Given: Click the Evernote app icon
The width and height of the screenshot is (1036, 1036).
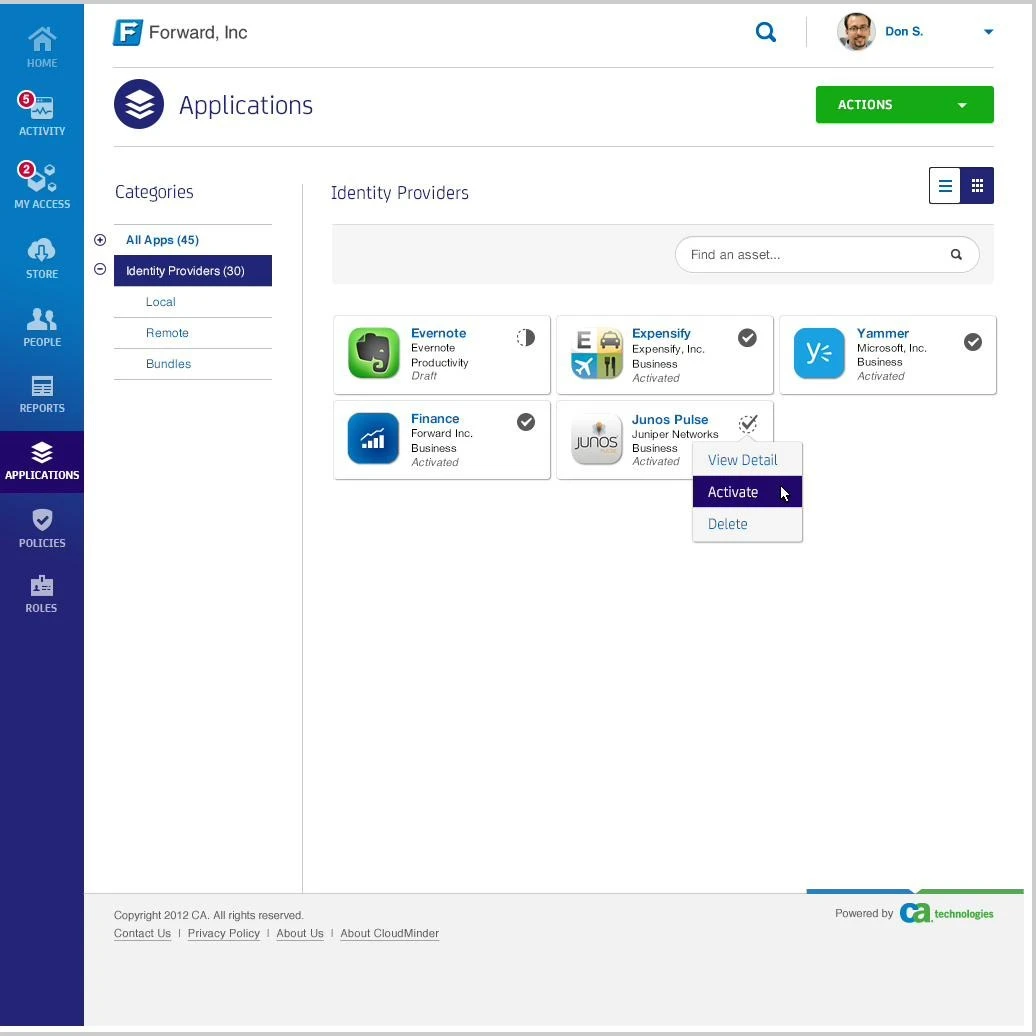Looking at the screenshot, I should click(x=373, y=353).
